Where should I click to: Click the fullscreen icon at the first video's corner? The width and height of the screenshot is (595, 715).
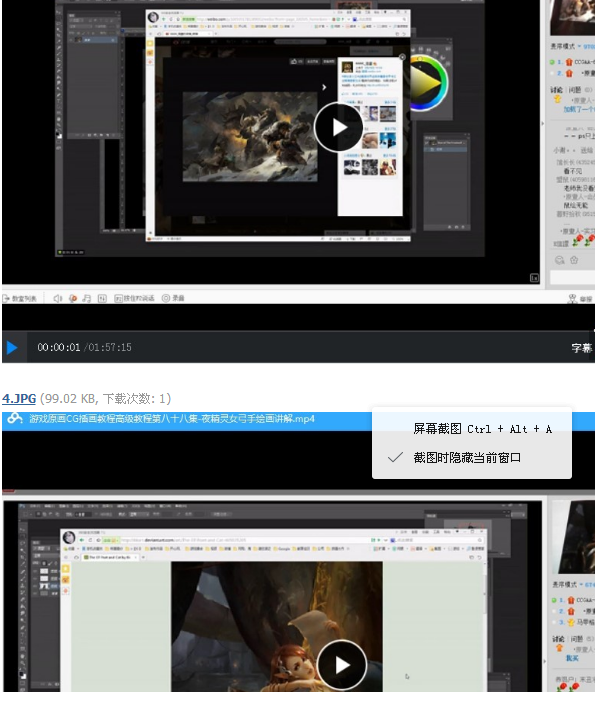point(534,278)
